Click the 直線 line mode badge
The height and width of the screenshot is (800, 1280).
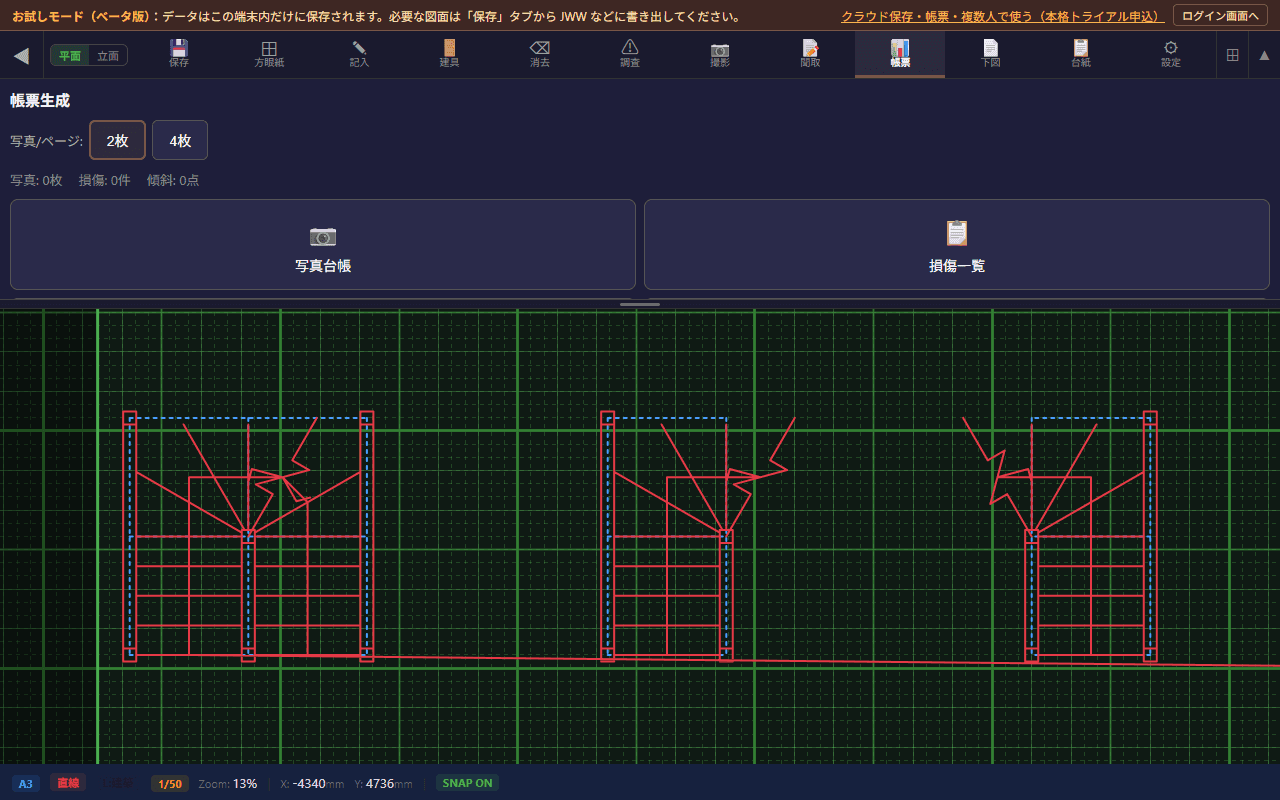(x=68, y=783)
